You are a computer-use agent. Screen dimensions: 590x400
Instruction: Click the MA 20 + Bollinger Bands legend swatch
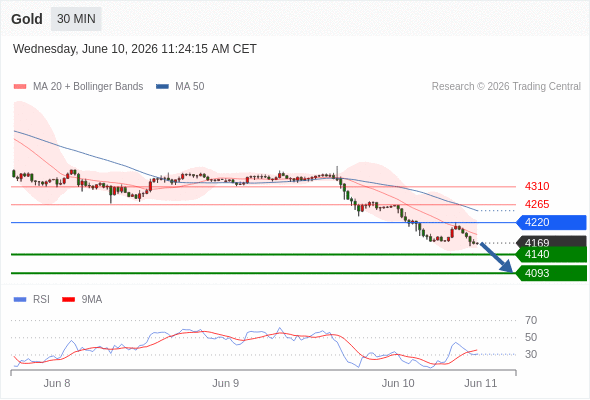point(20,87)
